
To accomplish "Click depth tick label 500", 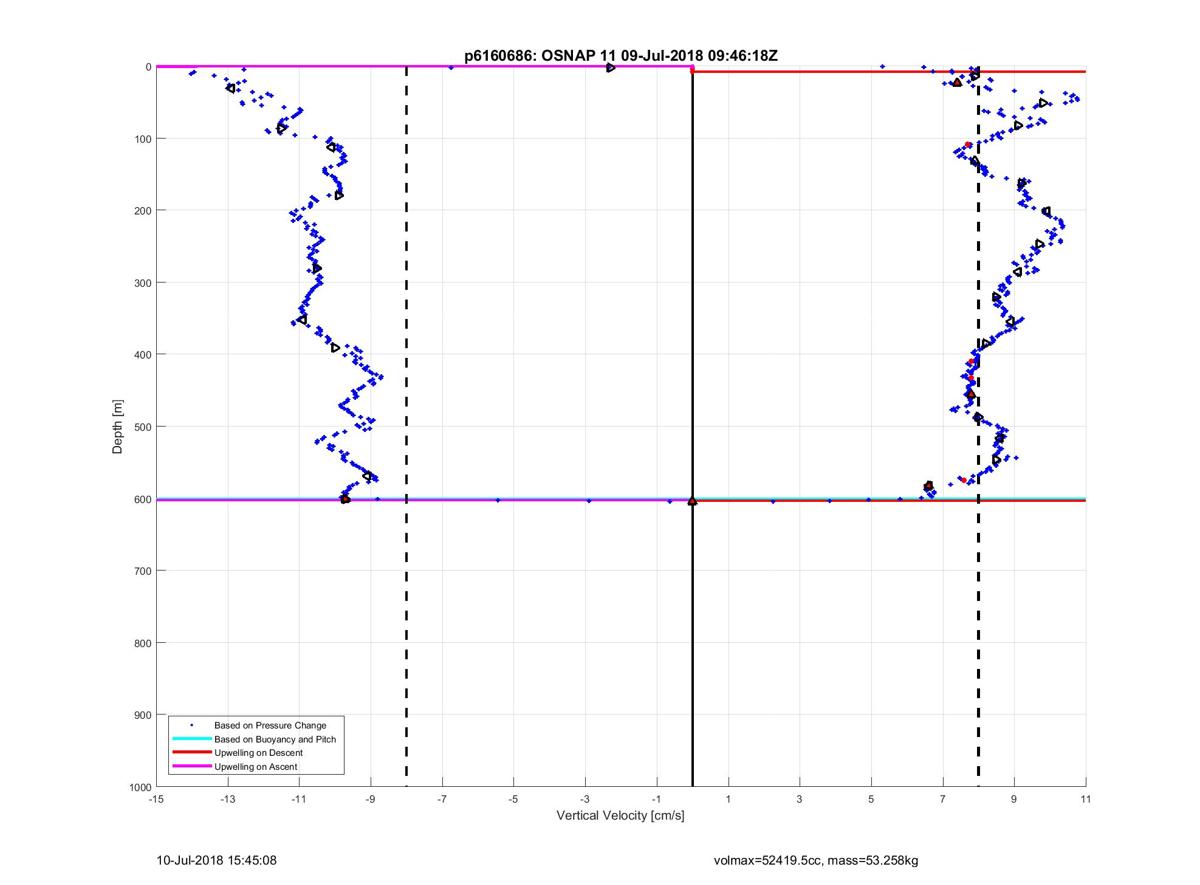I will coord(141,427).
